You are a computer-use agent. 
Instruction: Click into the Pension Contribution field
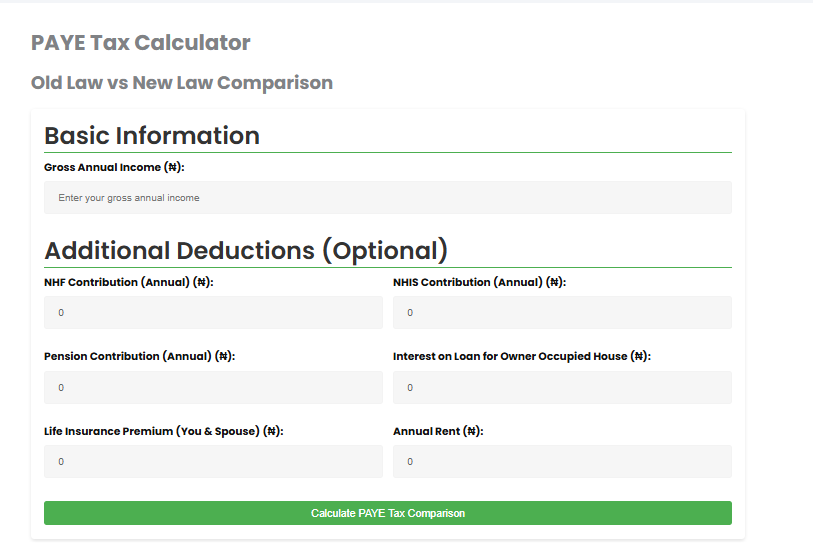(213, 387)
